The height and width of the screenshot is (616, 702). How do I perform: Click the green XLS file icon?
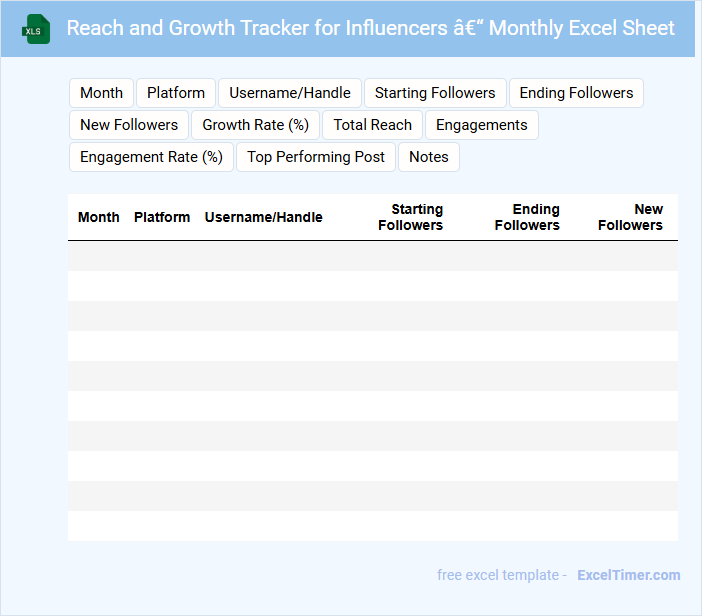click(37, 29)
